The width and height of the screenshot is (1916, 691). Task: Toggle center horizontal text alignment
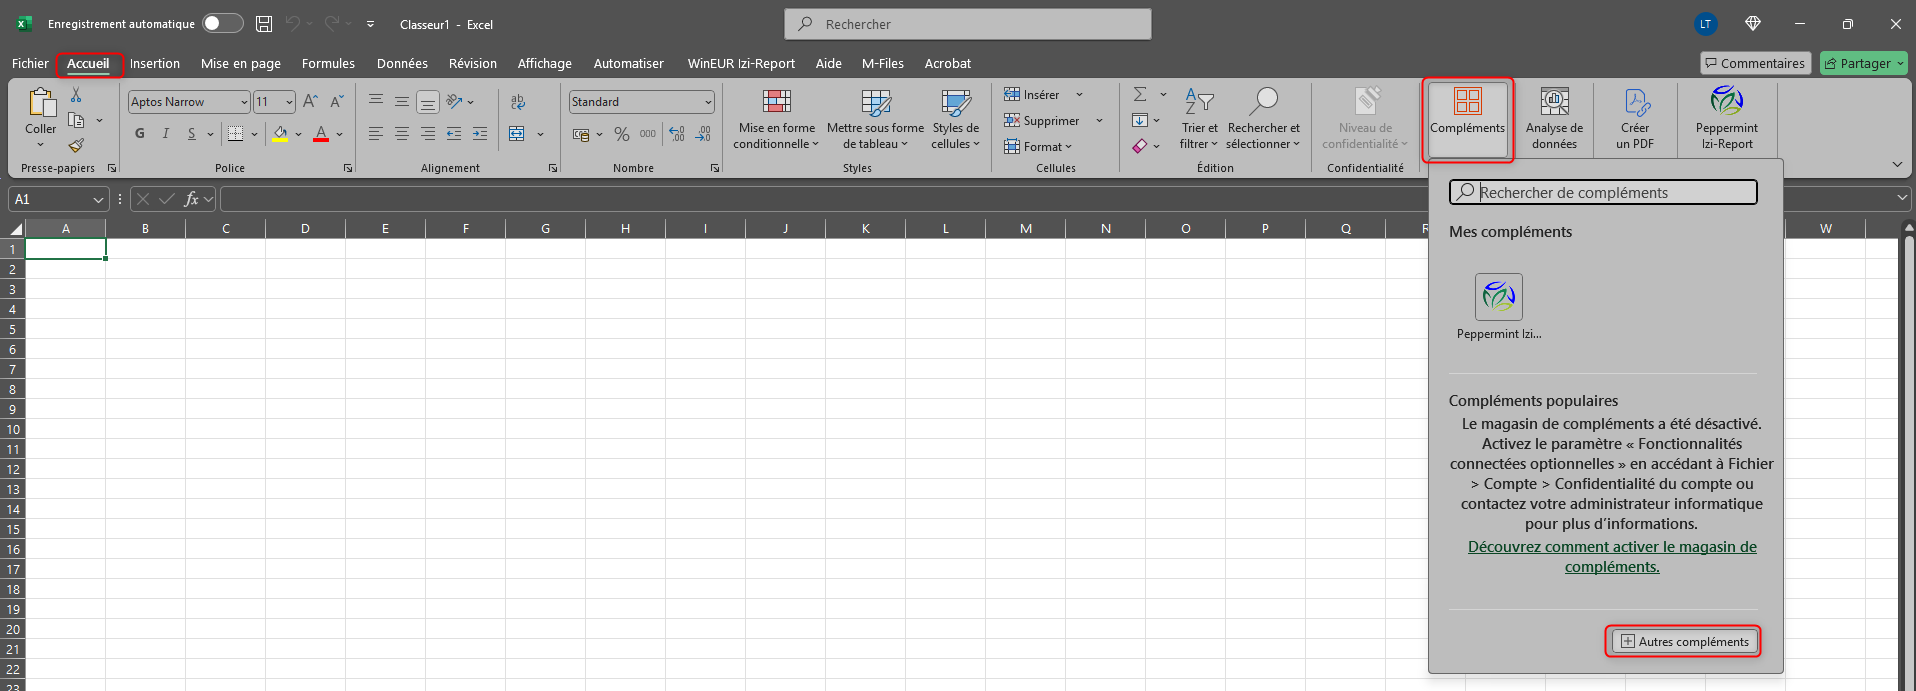(402, 134)
